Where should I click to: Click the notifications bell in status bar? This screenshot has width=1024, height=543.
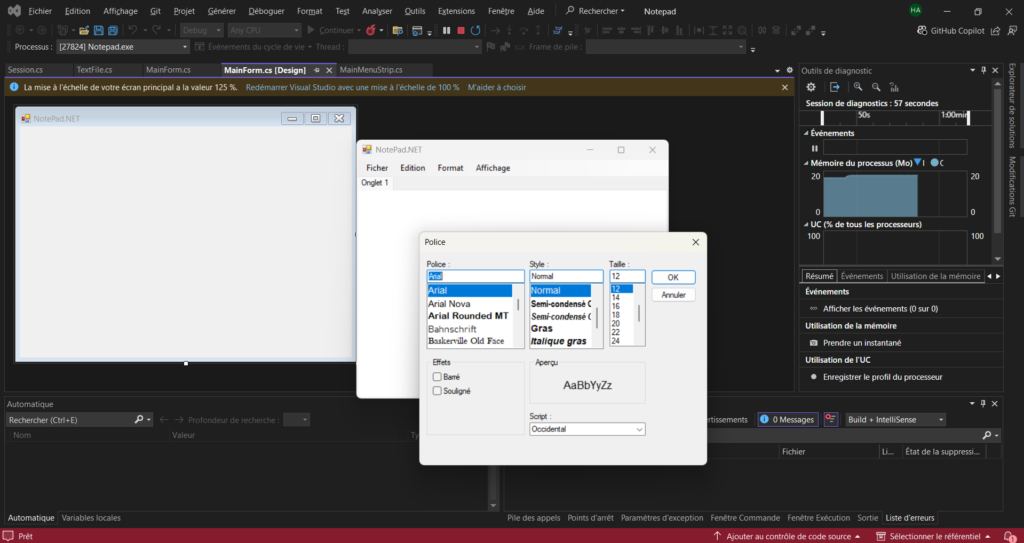[x=1011, y=536]
